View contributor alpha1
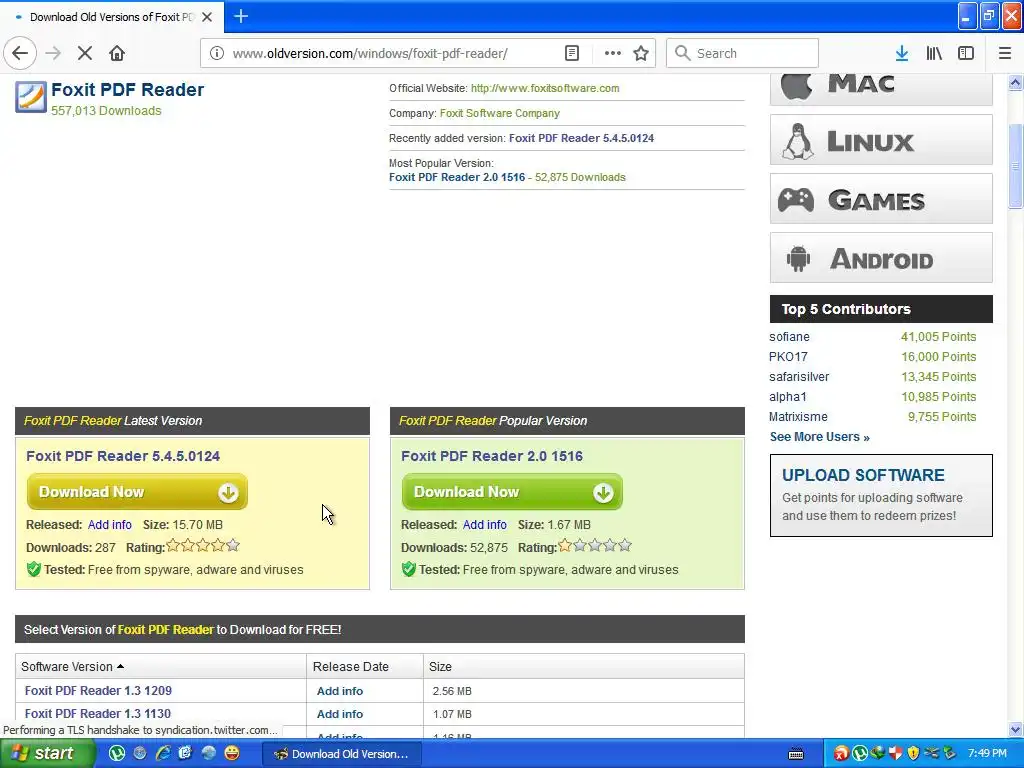 (788, 396)
